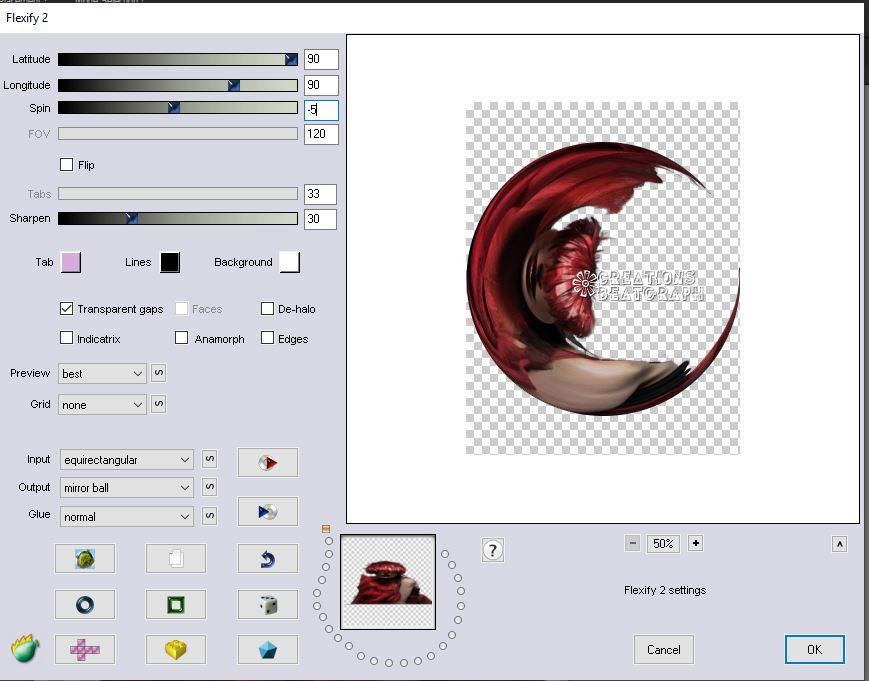
Task: Click the S button next to Glue
Action: click(209, 516)
